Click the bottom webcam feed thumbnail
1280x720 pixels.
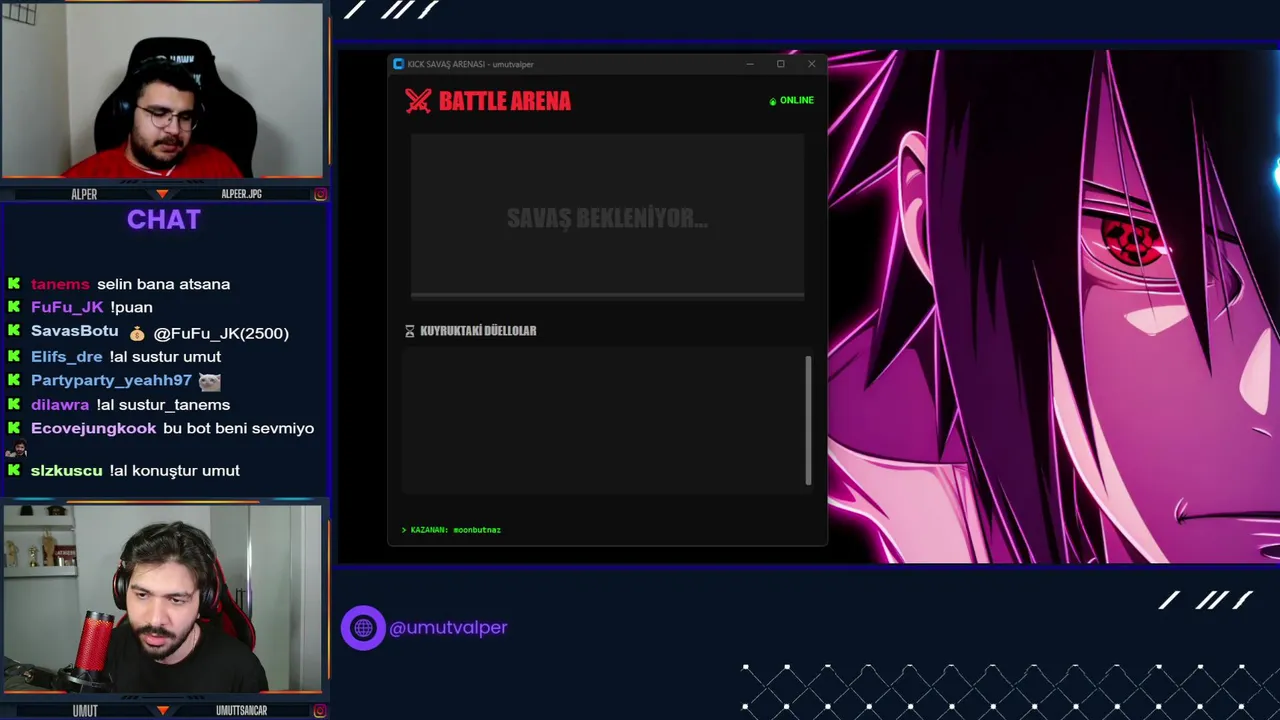(162, 599)
